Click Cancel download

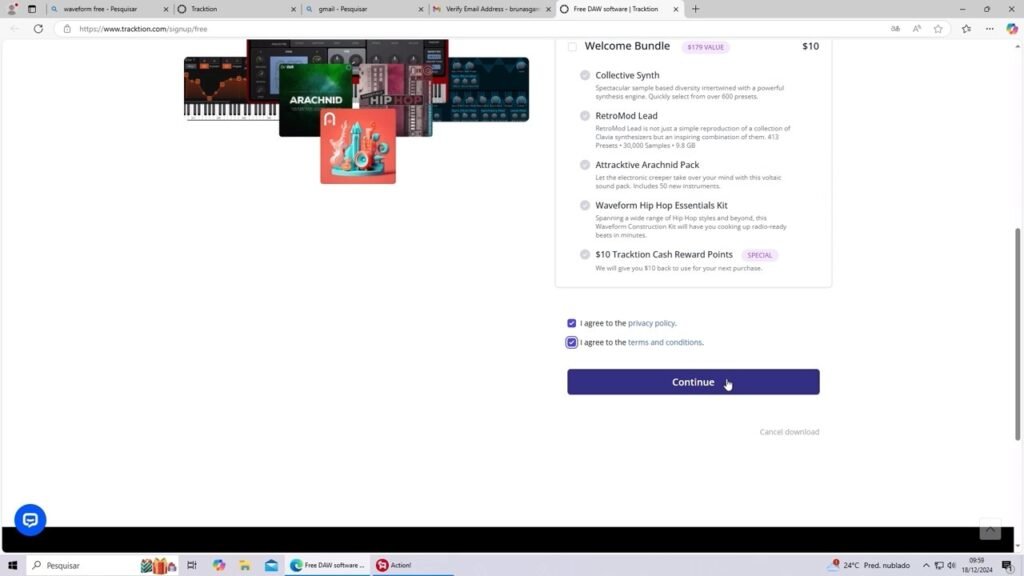click(x=789, y=432)
